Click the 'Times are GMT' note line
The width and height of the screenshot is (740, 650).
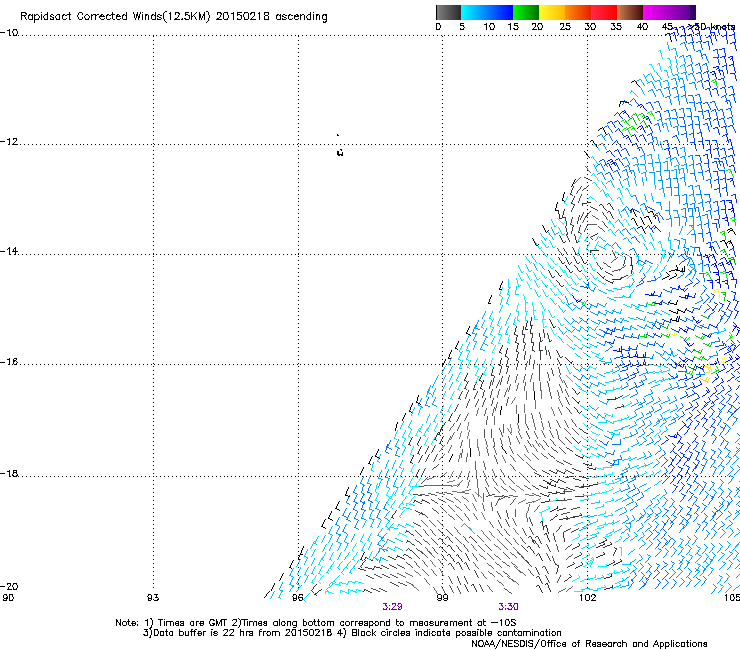[x=315, y=623]
